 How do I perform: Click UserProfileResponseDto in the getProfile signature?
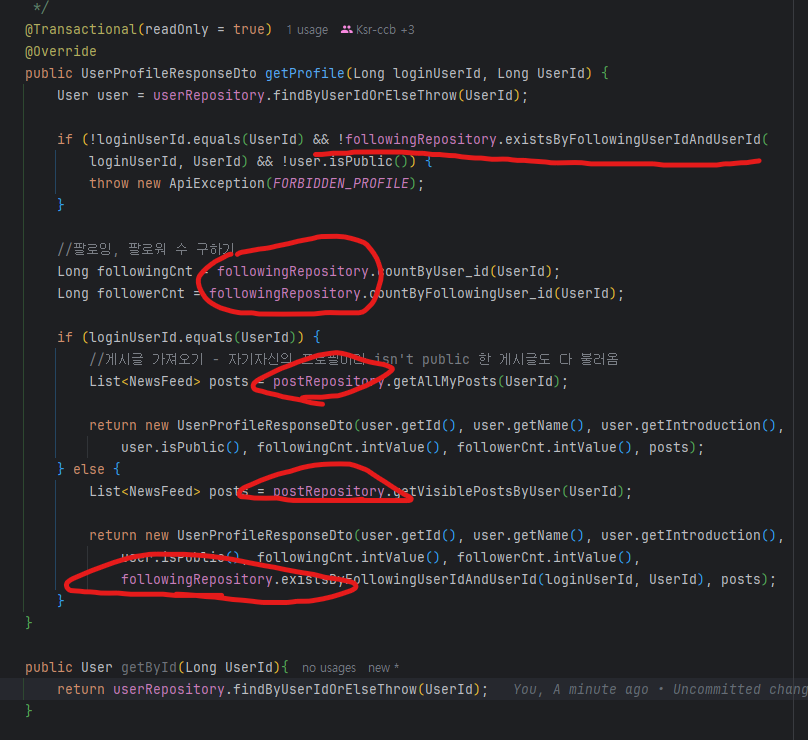[169, 73]
